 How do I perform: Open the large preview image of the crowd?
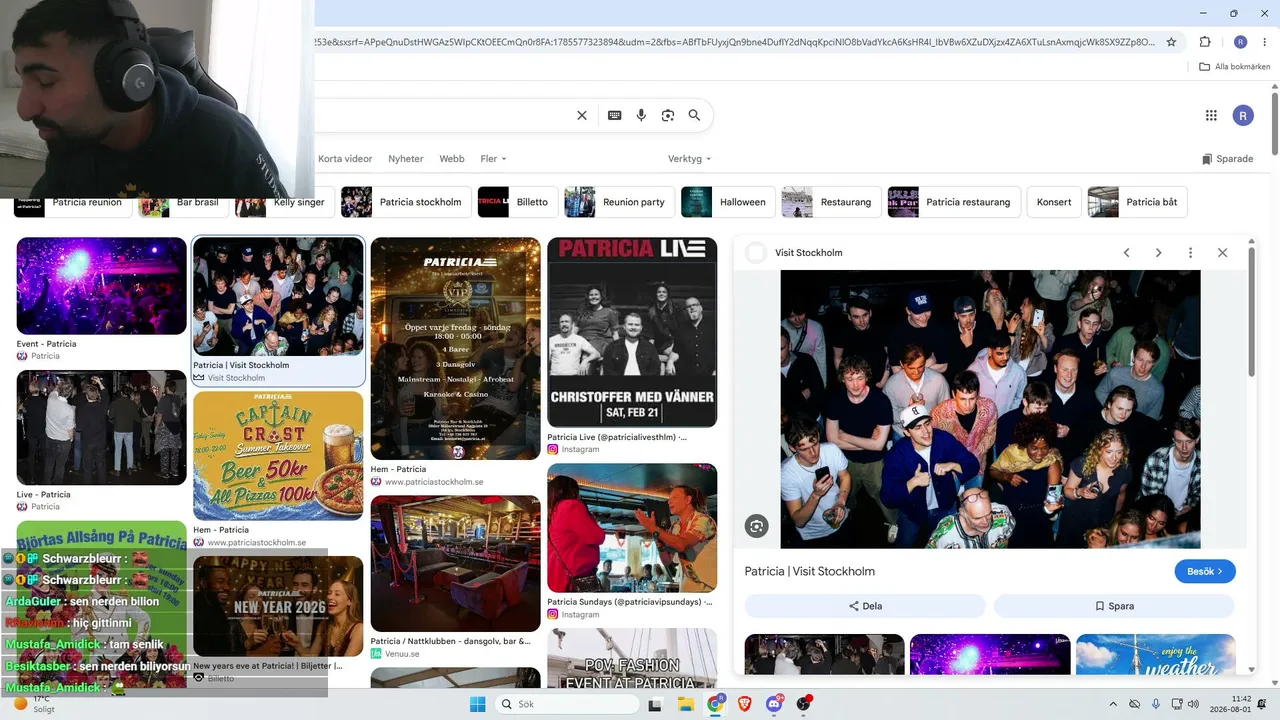(x=990, y=409)
